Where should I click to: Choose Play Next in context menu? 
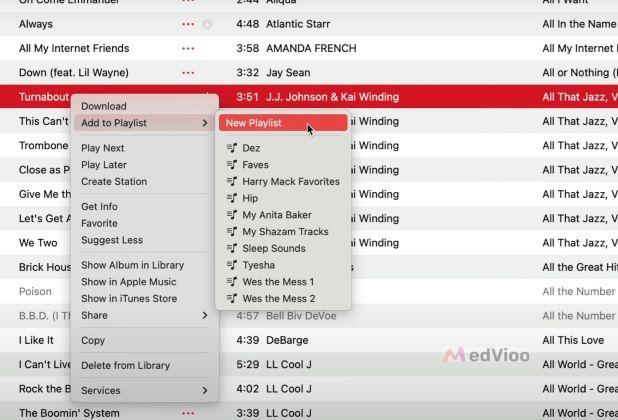point(144,148)
